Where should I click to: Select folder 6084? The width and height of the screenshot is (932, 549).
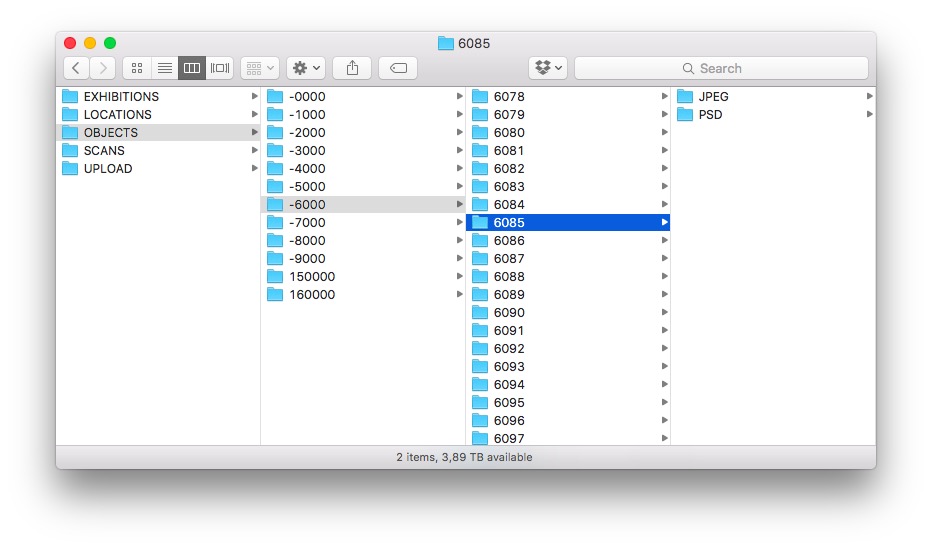[x=568, y=204]
